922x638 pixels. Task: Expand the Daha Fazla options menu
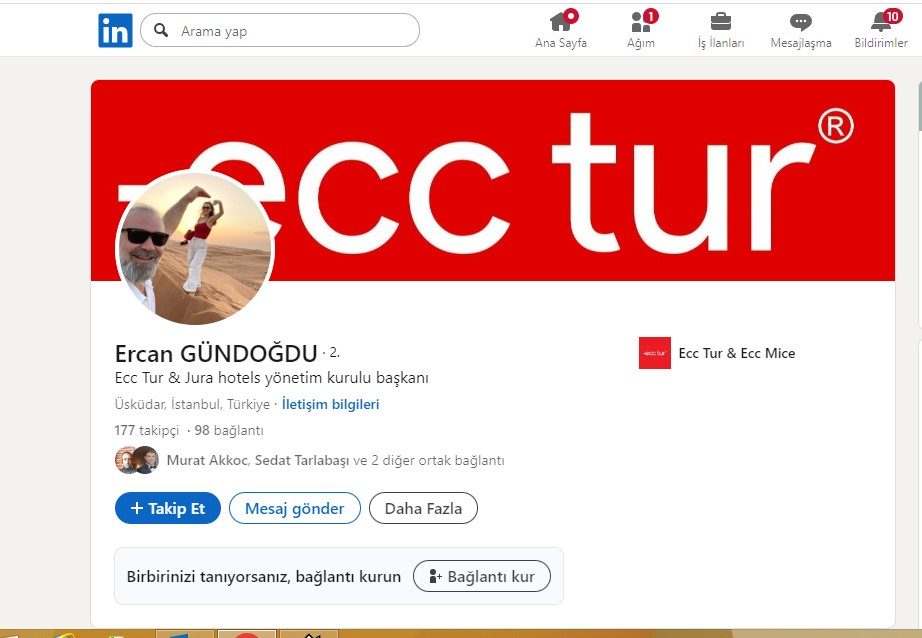[x=423, y=509]
